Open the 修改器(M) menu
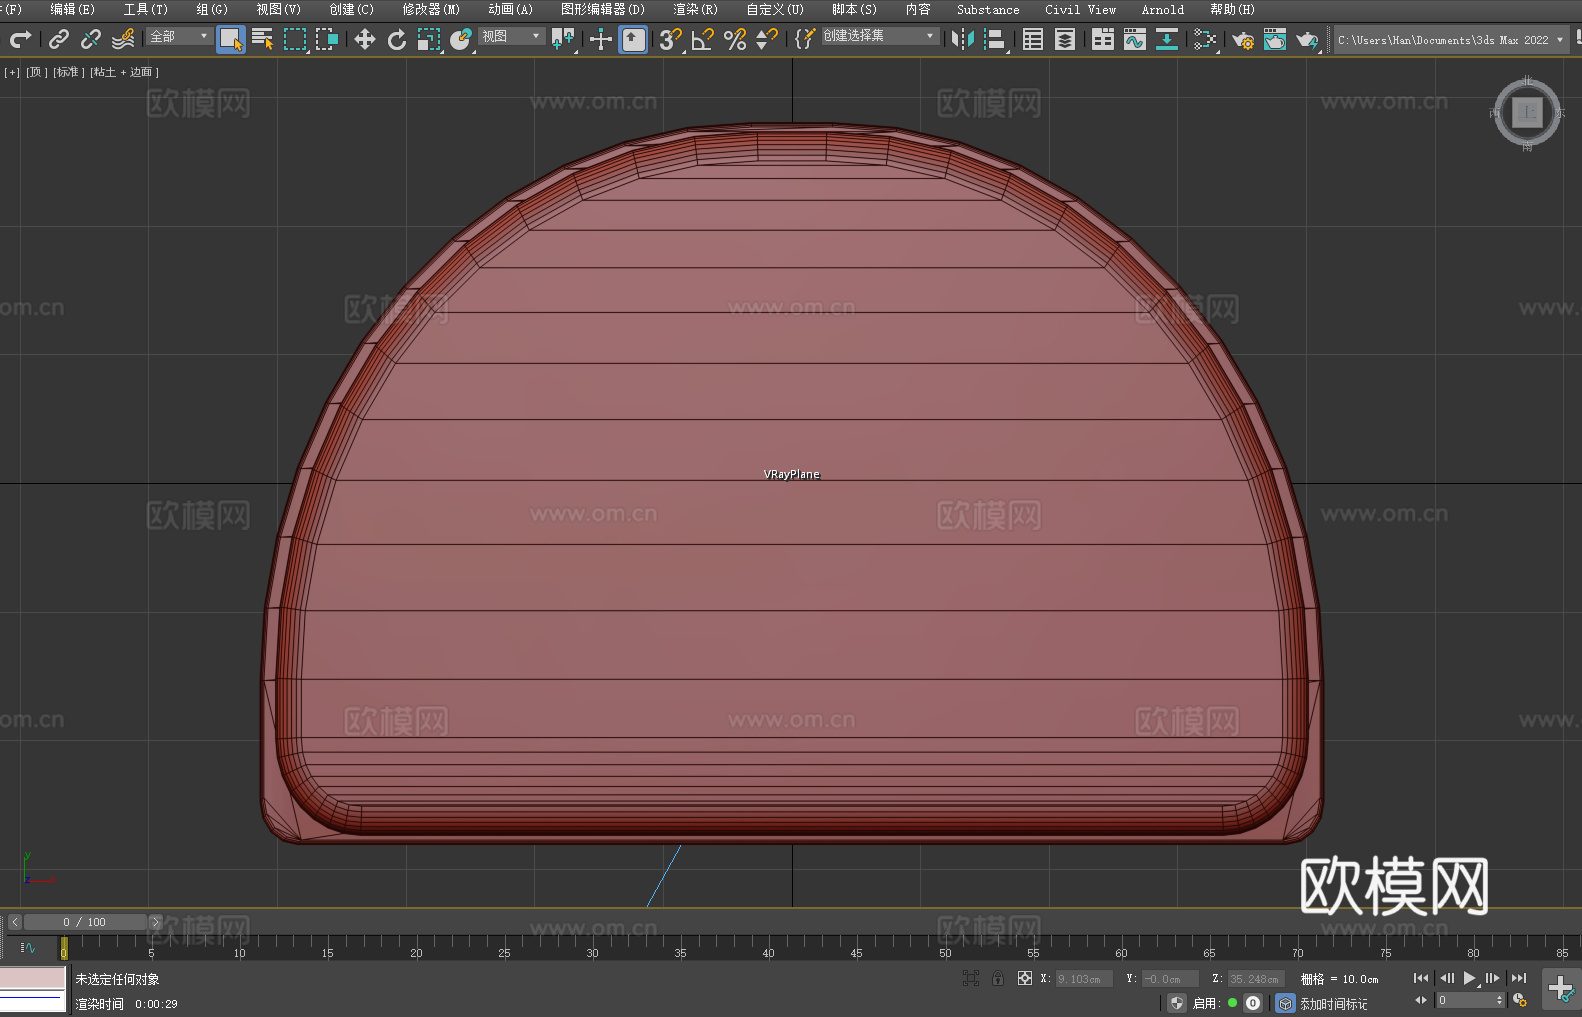The width and height of the screenshot is (1582, 1017). [x=431, y=9]
